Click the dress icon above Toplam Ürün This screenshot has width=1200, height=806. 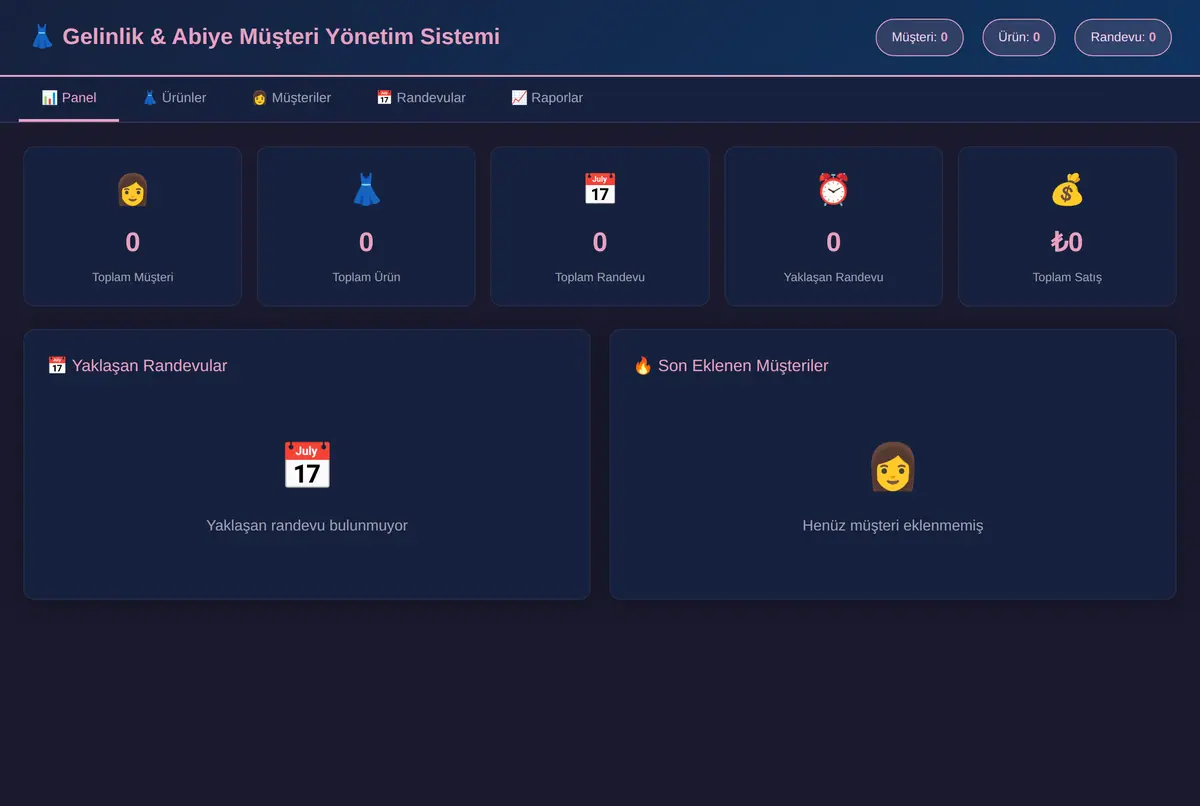point(366,189)
